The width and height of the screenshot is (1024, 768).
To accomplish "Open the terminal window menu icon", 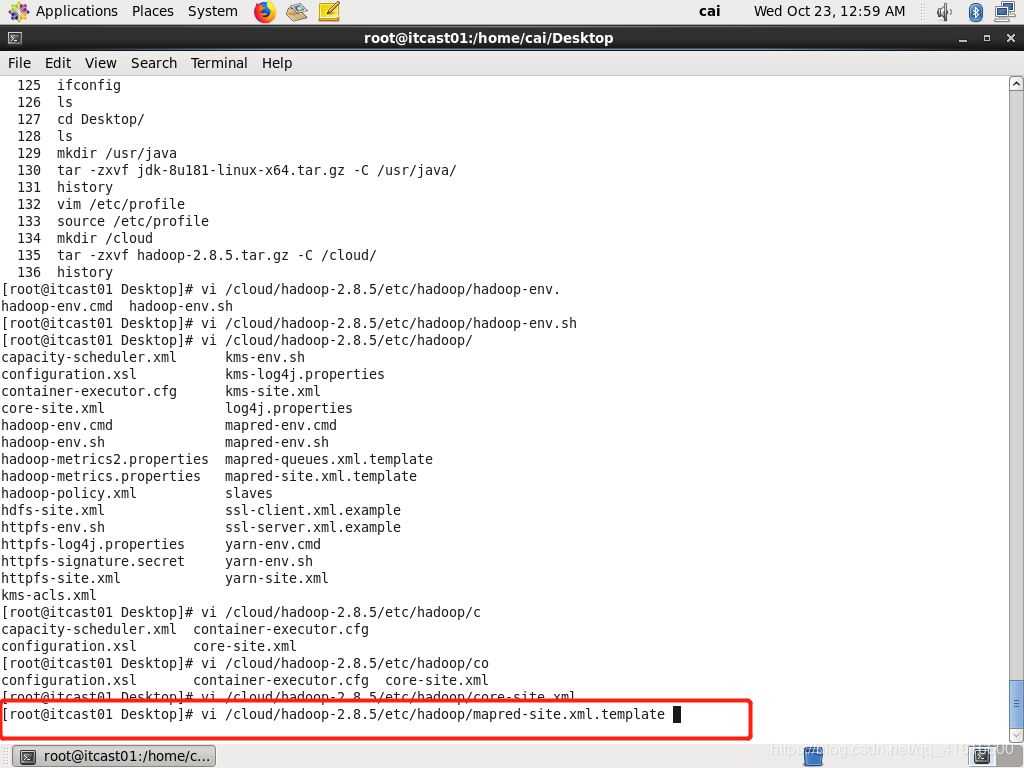I will [x=14, y=38].
